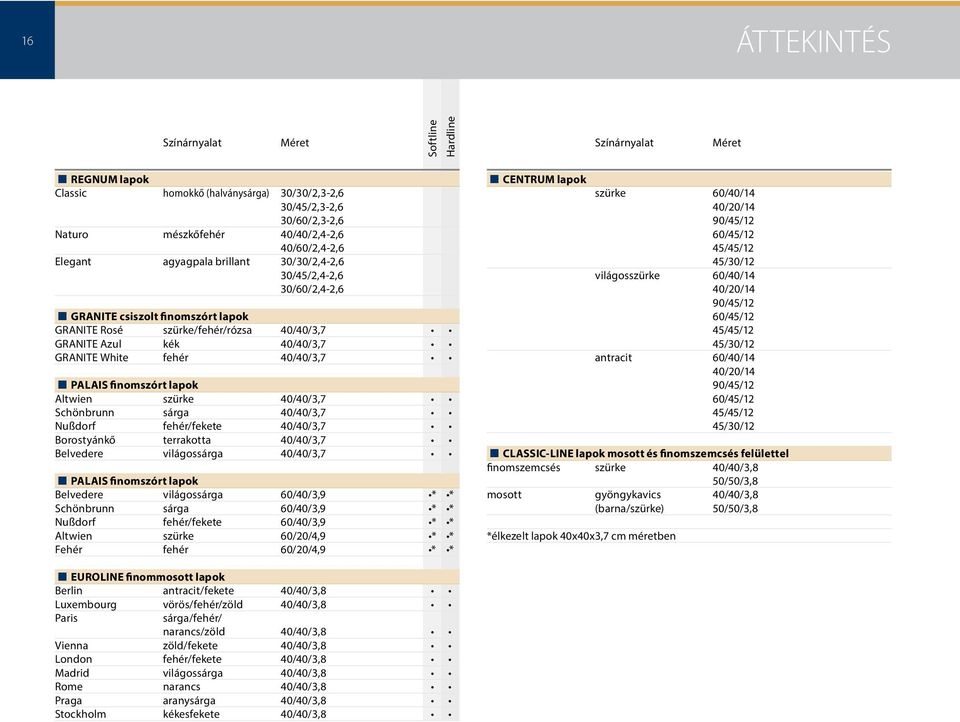960x722 pixels.
Task: Select the Elegant row label
Action: pos(73,262)
